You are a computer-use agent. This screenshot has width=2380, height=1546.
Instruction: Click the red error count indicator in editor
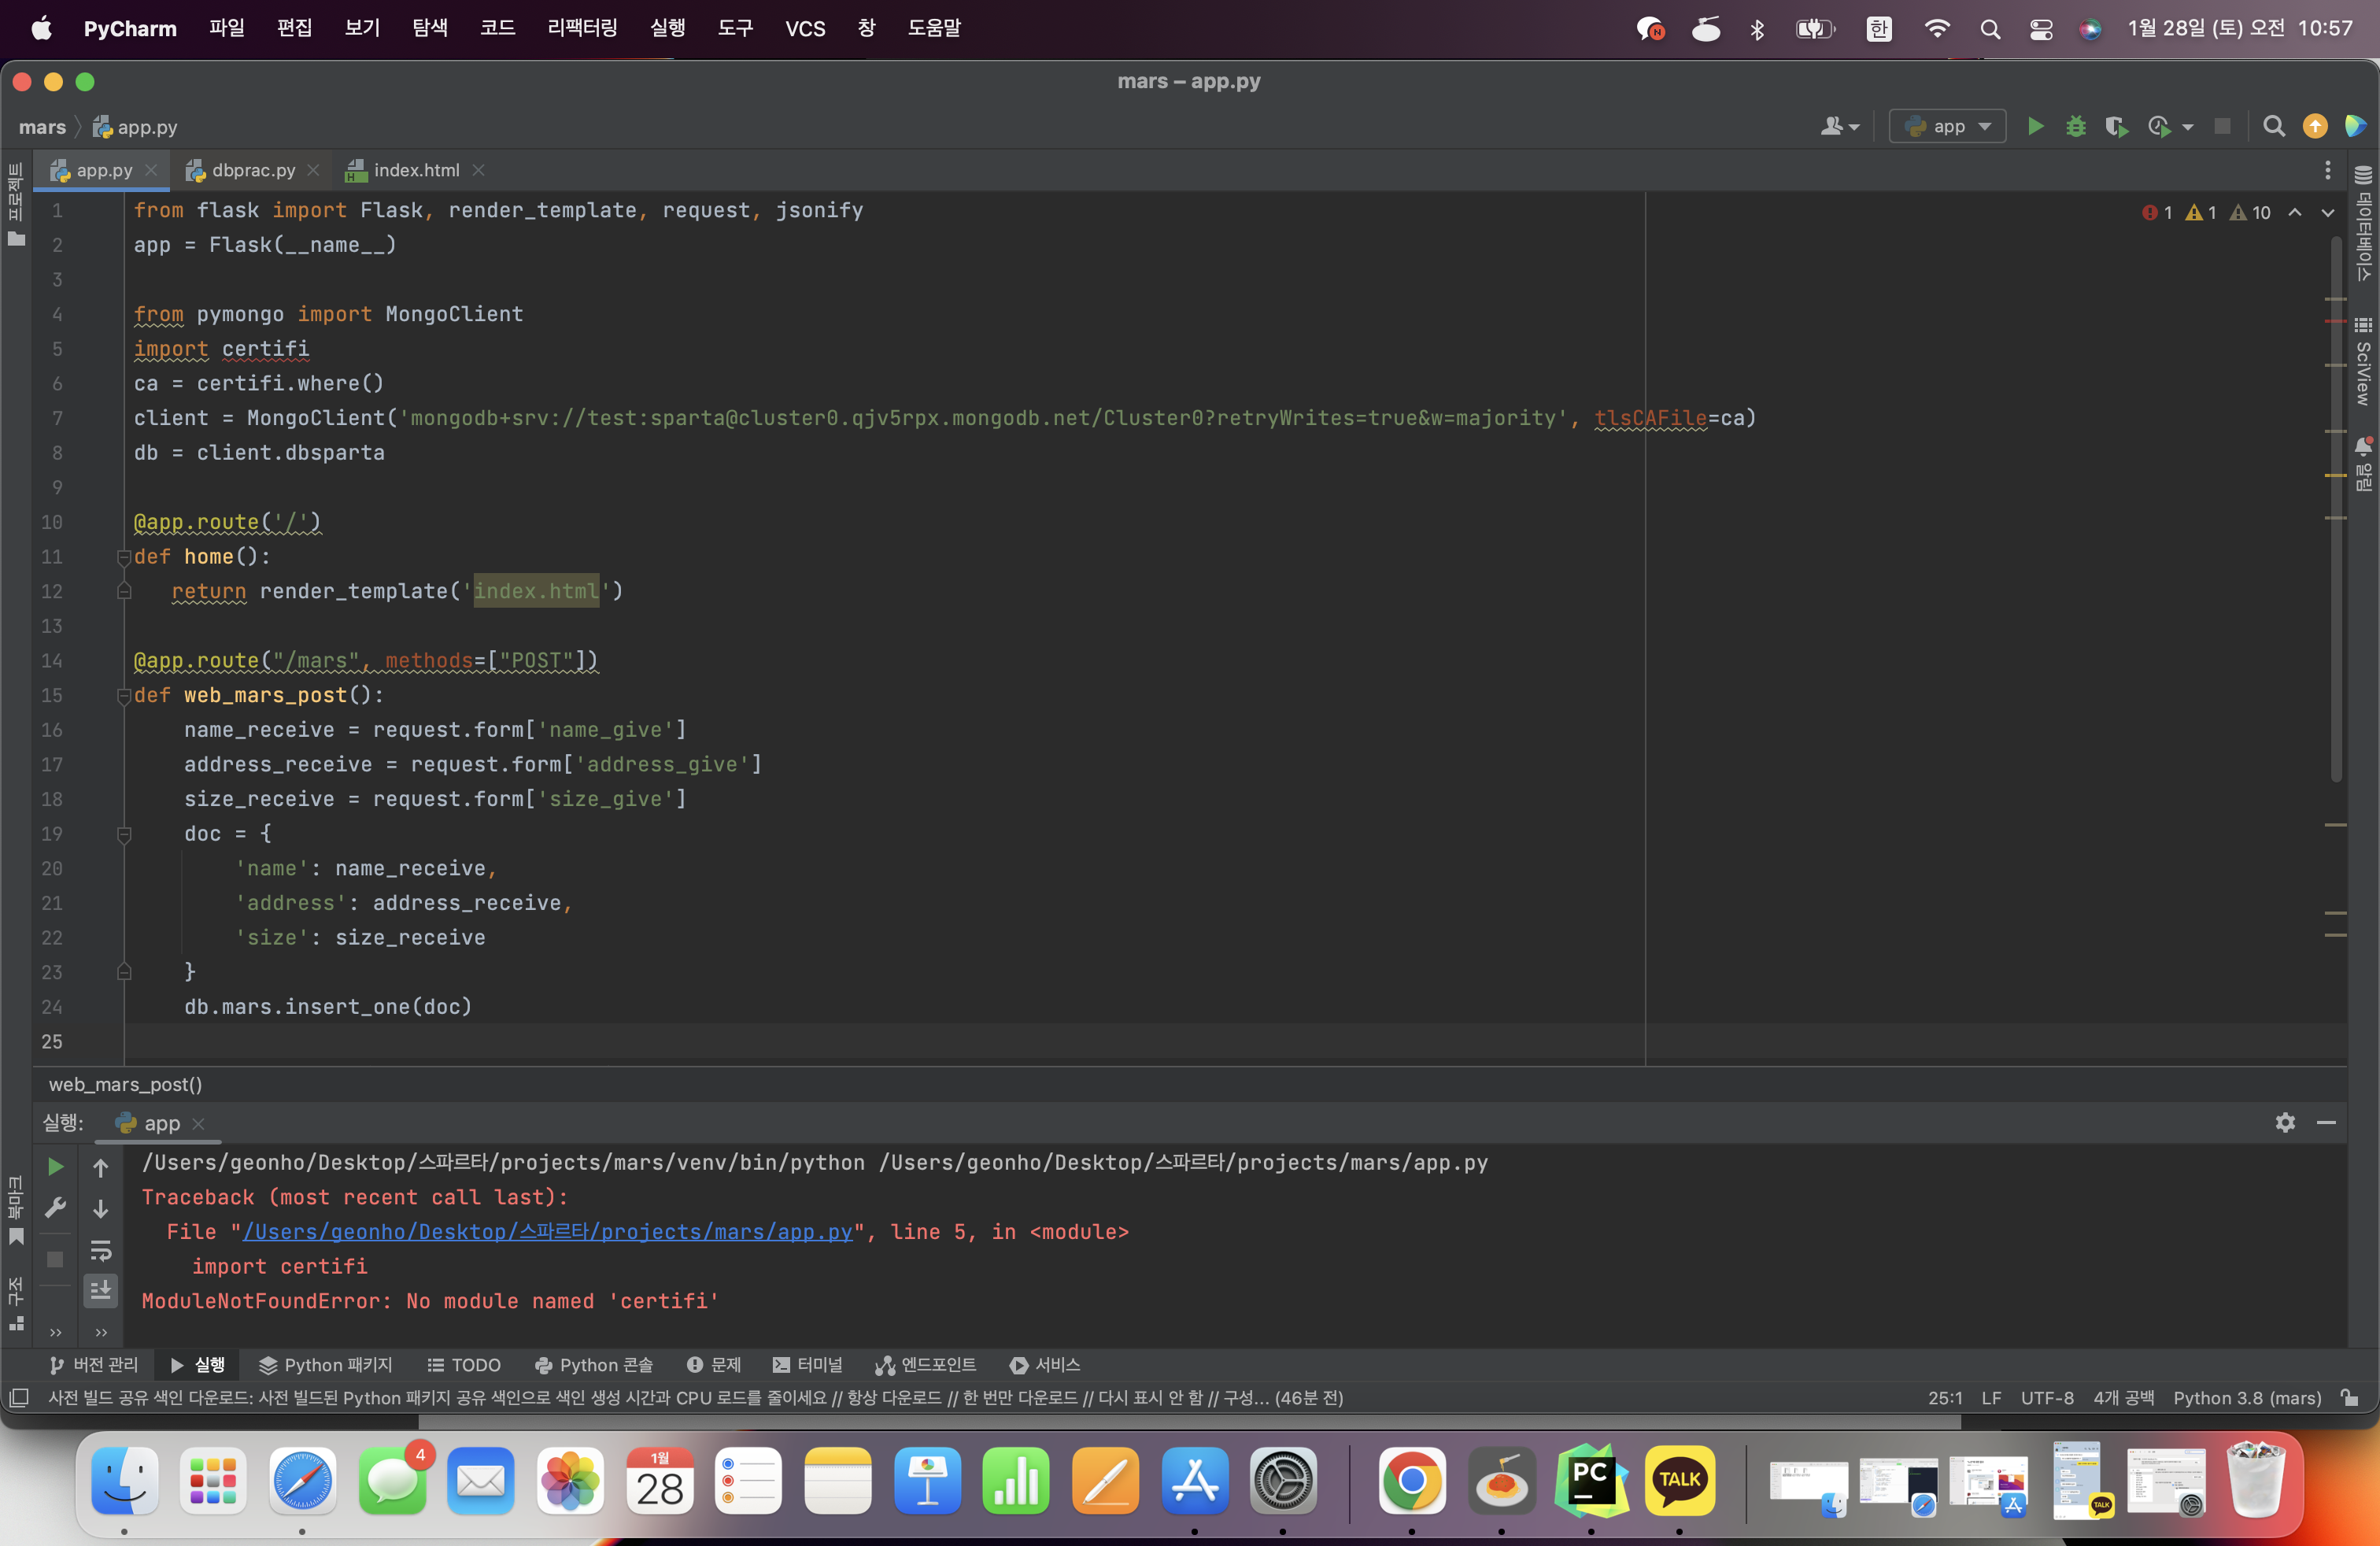(x=2157, y=212)
